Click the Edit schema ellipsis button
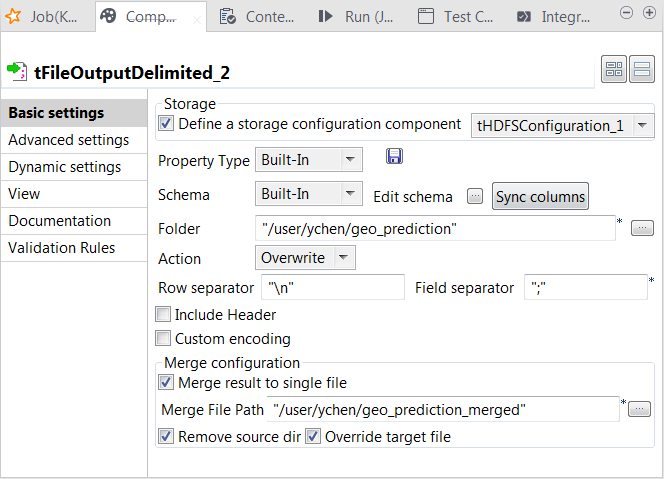 475,197
